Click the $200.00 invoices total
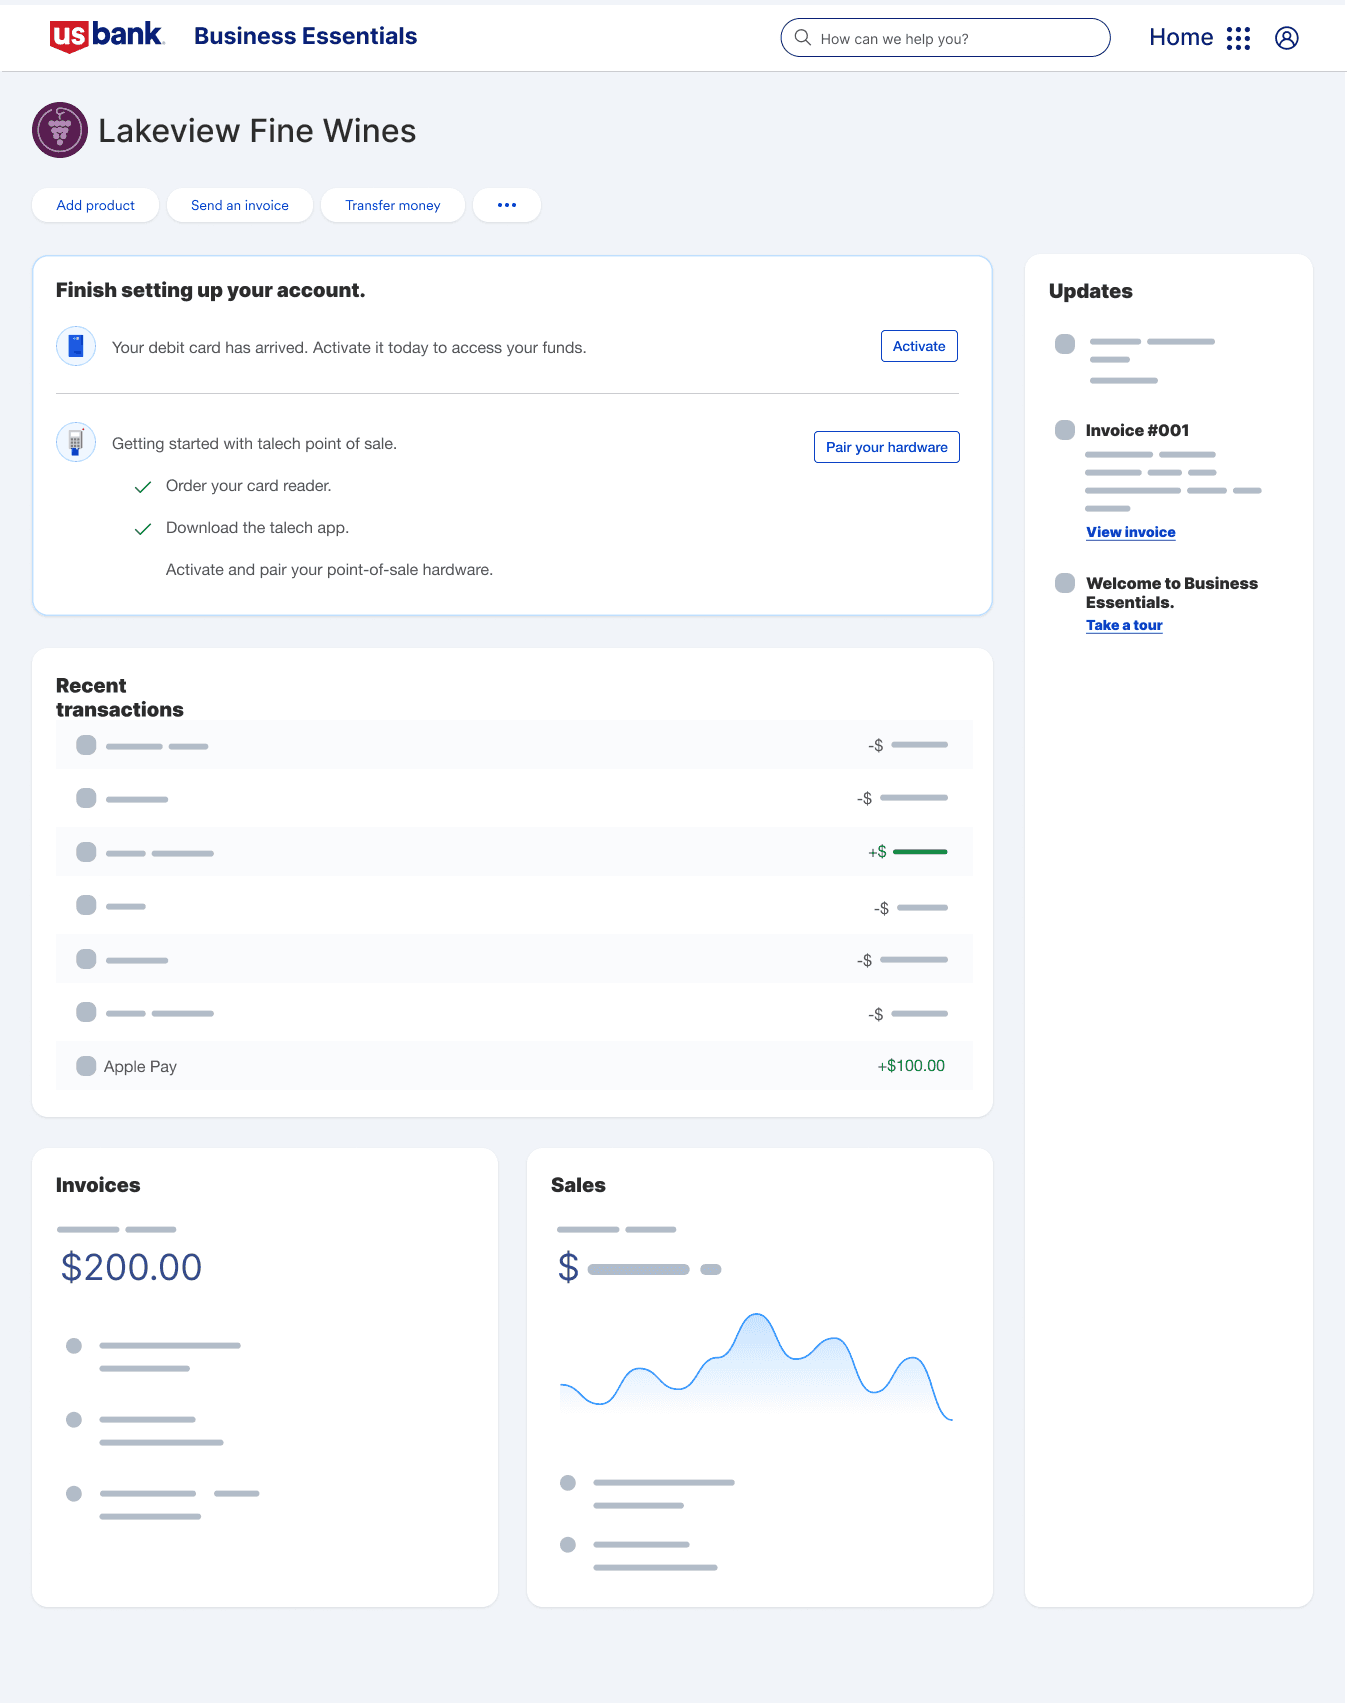This screenshot has width=1347, height=1703. tap(131, 1267)
